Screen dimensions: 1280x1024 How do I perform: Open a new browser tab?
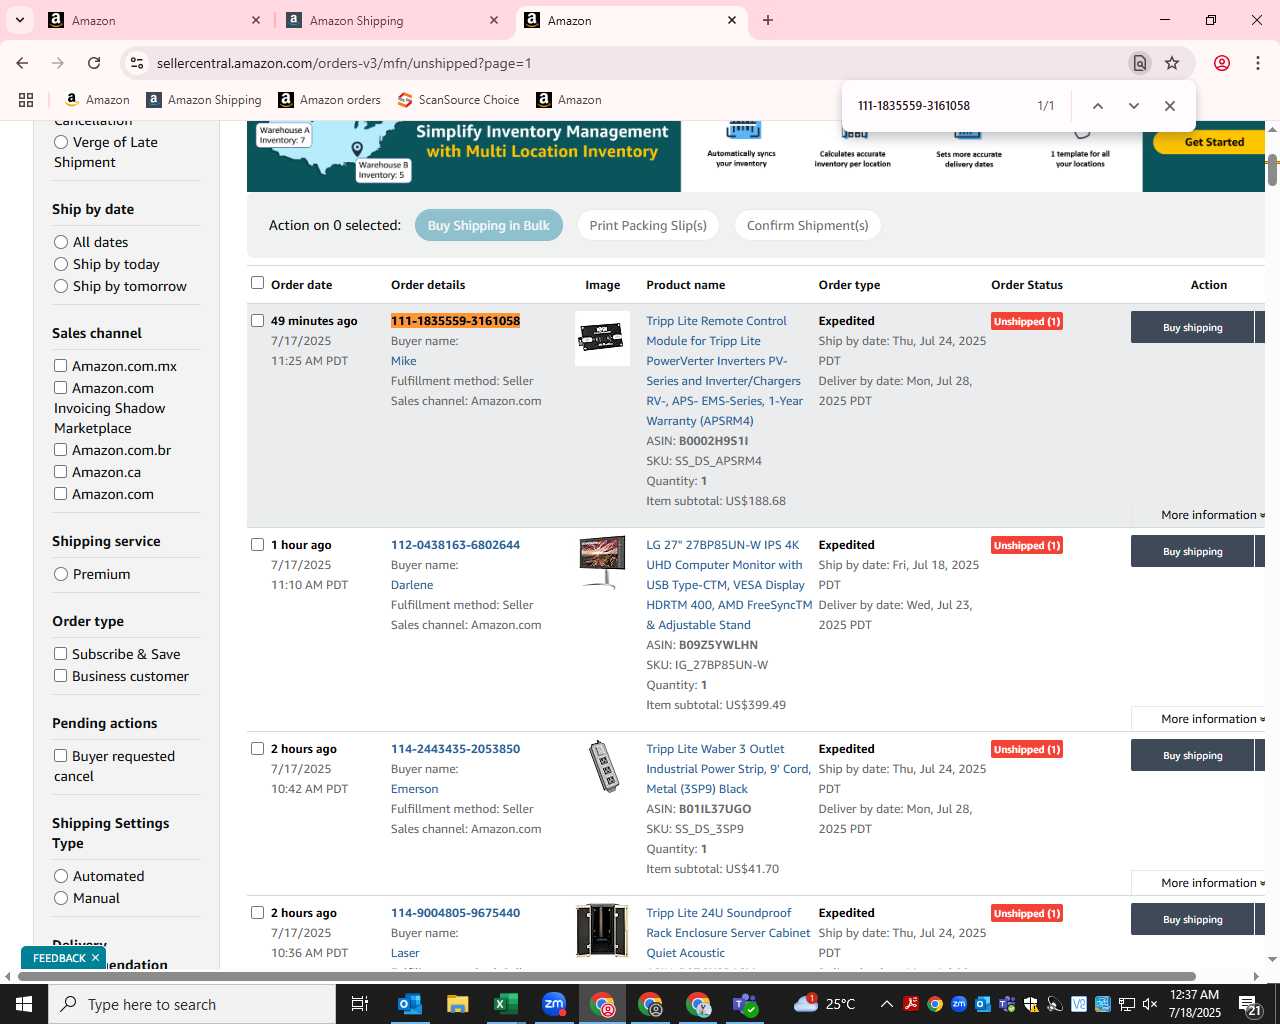point(768,20)
